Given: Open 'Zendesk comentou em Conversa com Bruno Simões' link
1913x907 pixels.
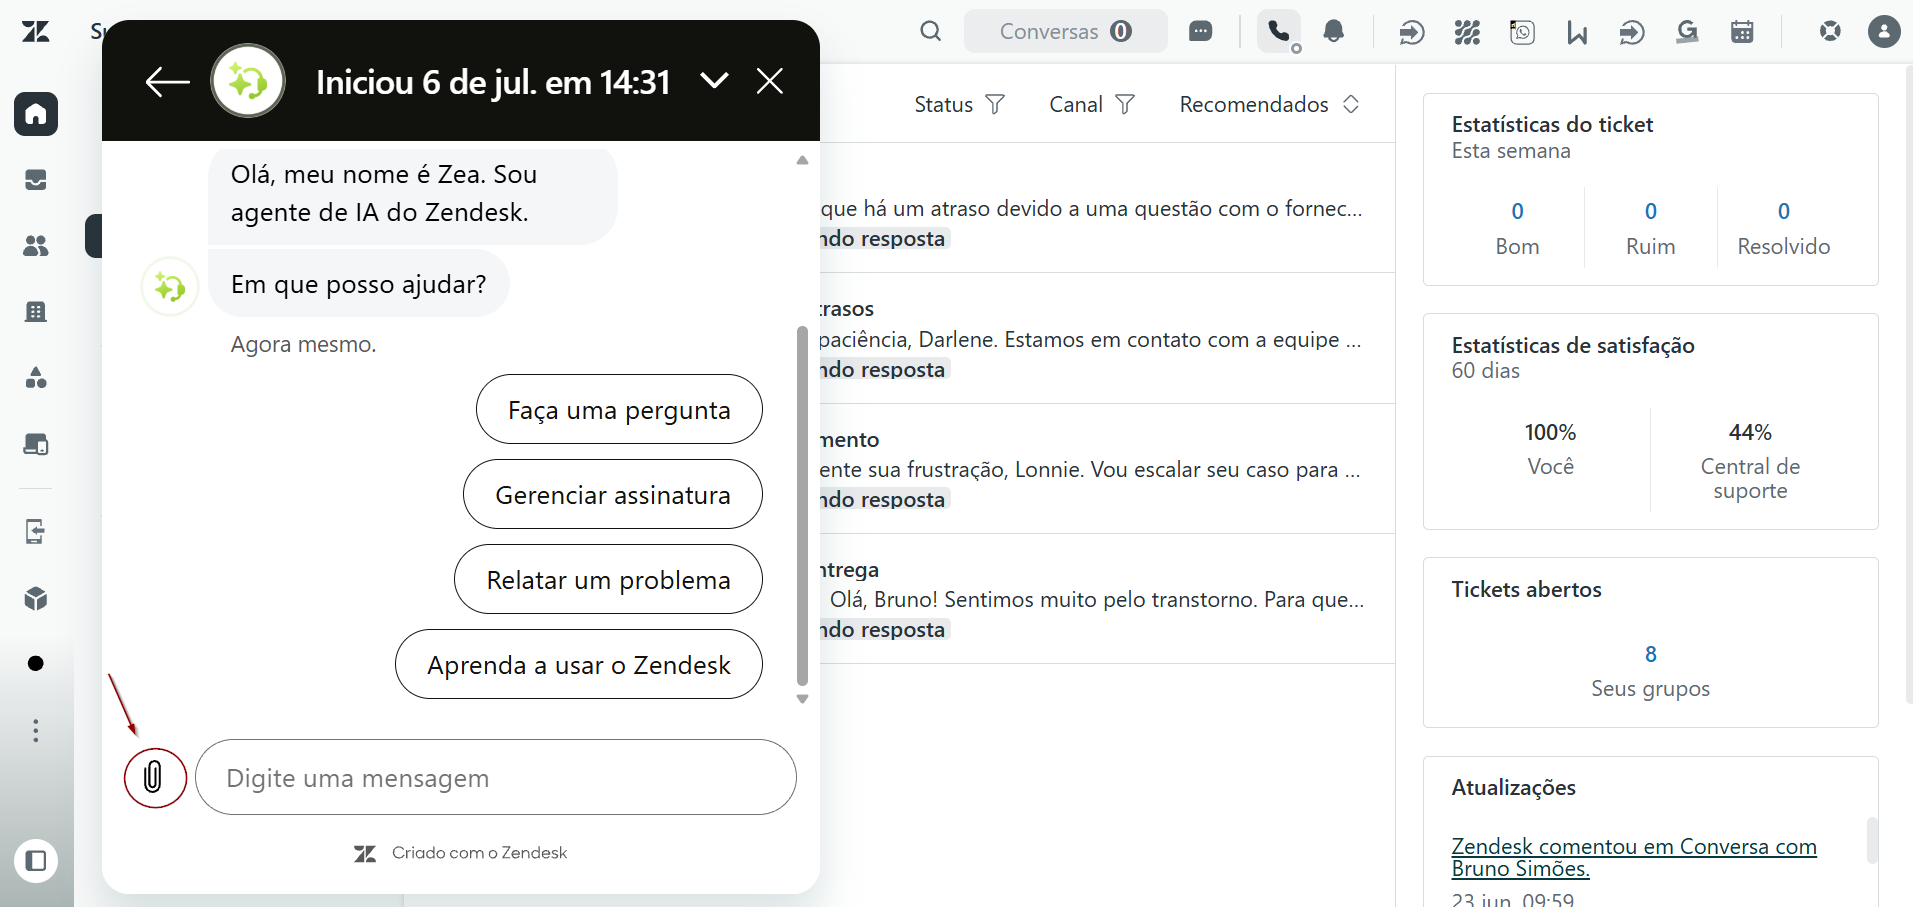Looking at the screenshot, I should click(x=1634, y=857).
